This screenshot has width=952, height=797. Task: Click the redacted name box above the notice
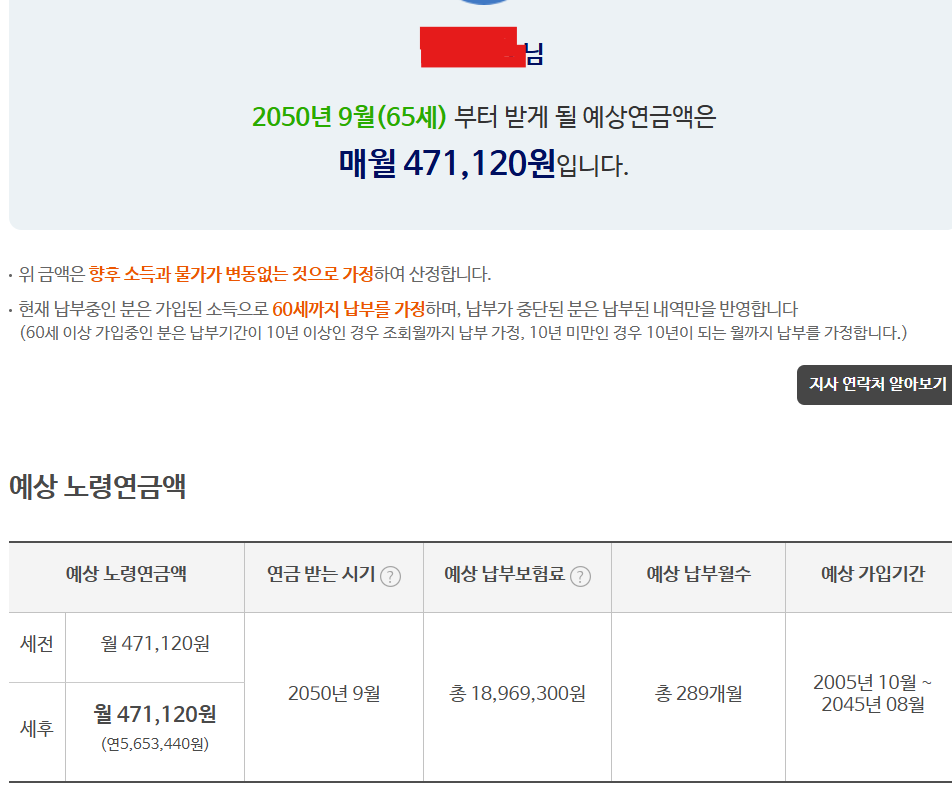(x=472, y=47)
